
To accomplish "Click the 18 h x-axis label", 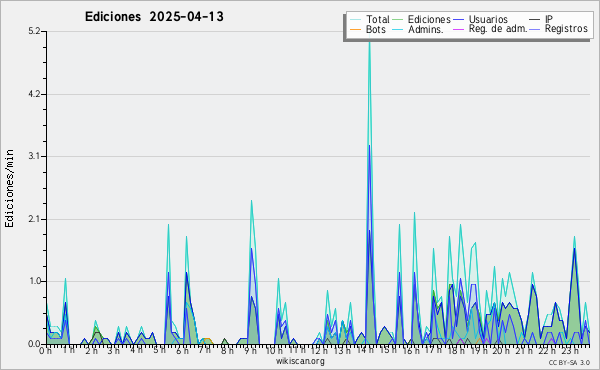I will (x=456, y=351).
